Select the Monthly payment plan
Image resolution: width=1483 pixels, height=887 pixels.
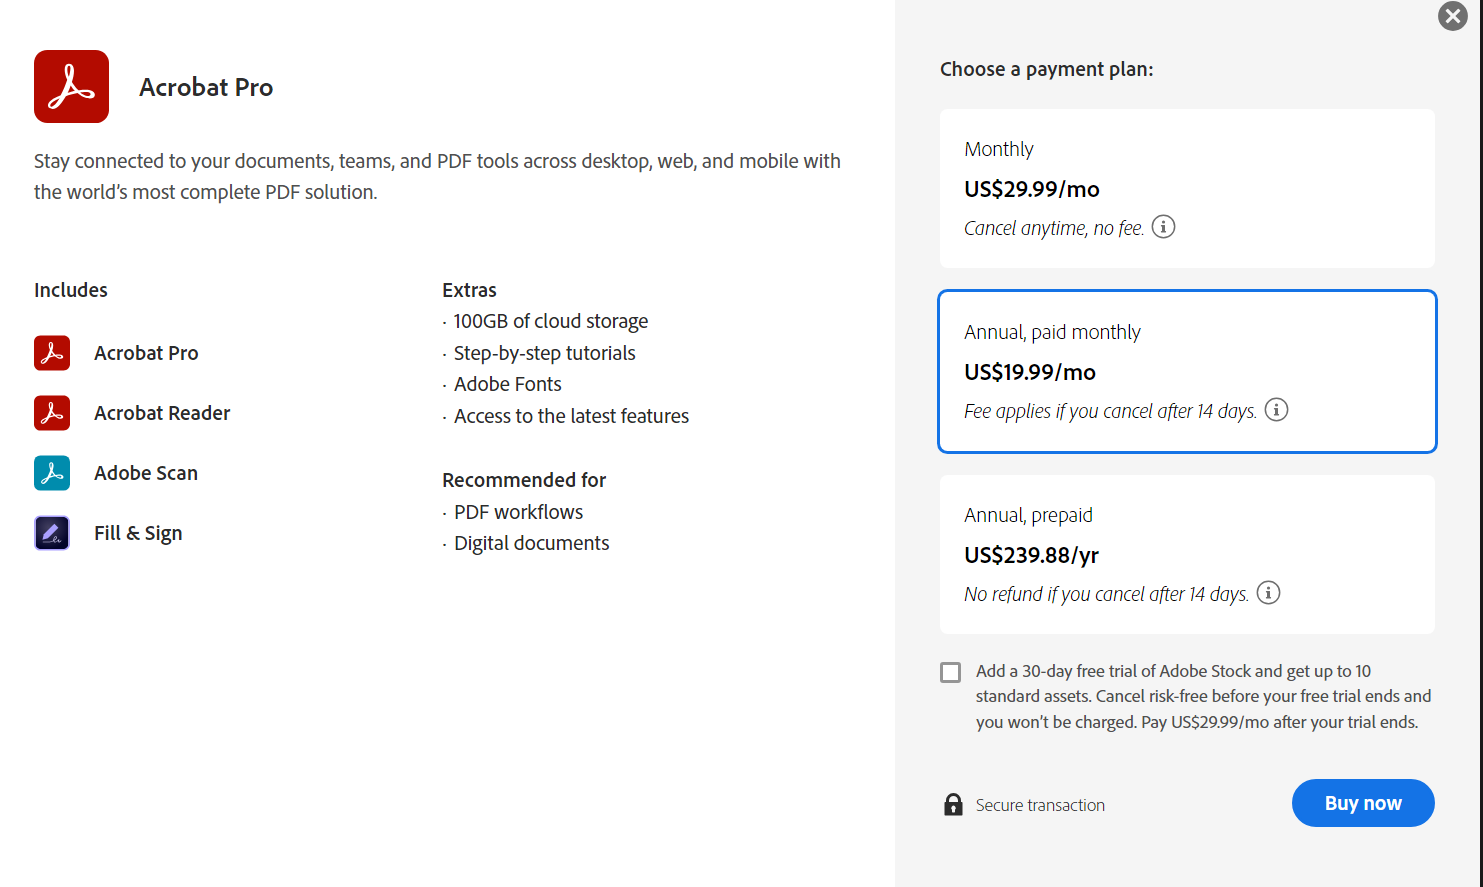tap(1186, 187)
